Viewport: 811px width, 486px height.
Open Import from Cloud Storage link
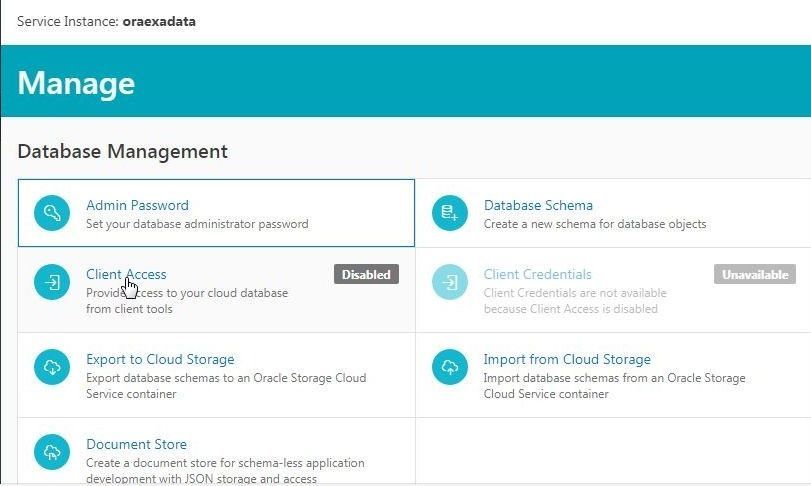click(x=567, y=359)
